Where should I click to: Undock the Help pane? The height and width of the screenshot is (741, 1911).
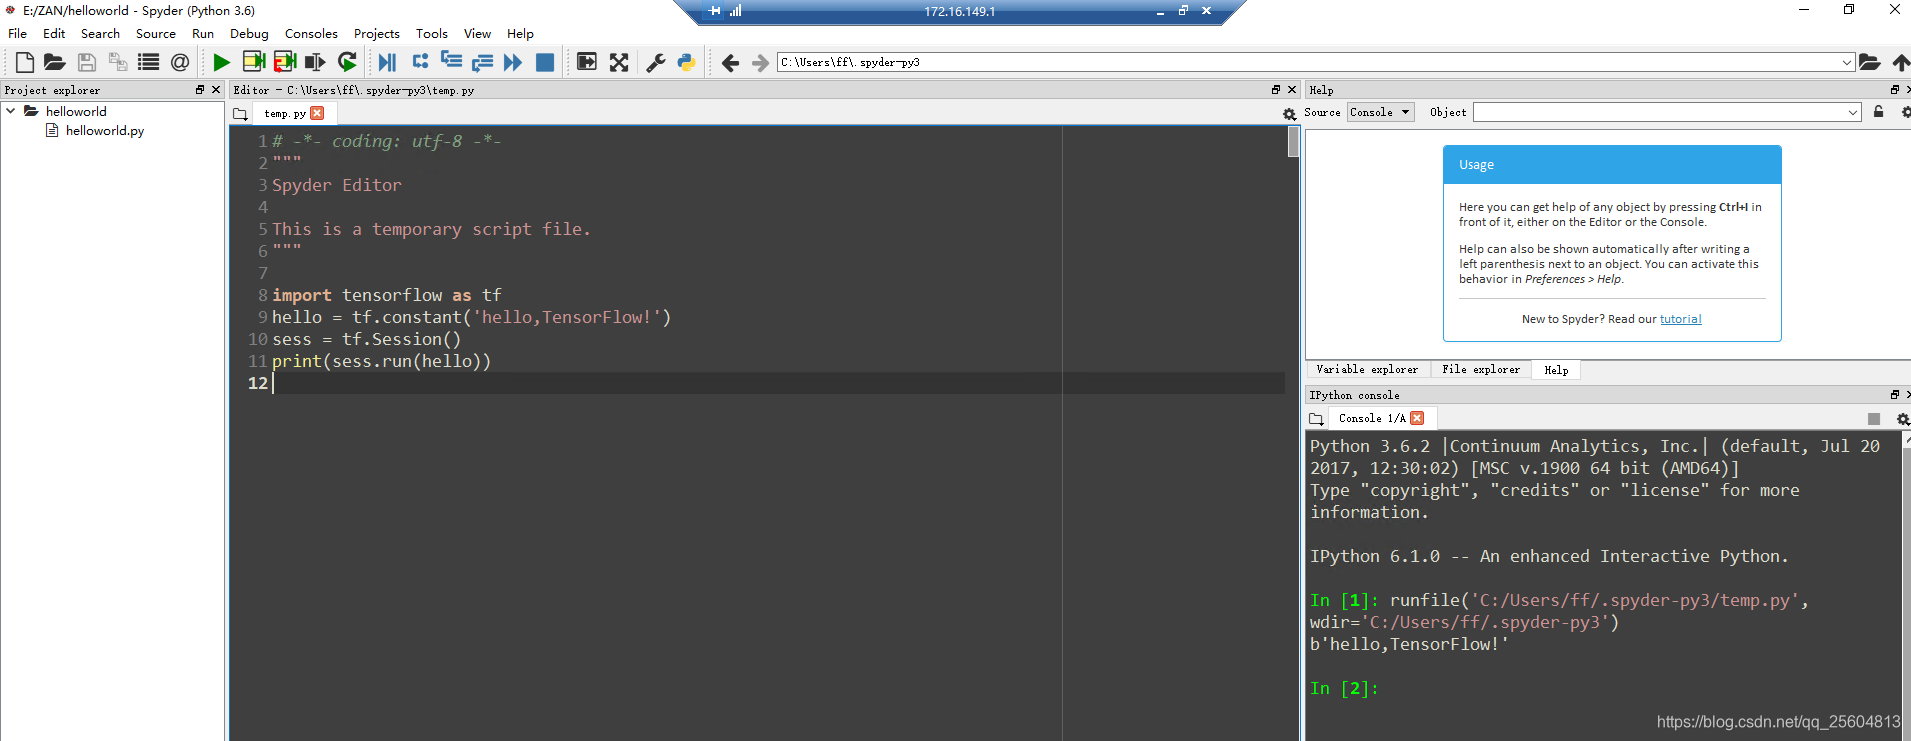(x=1894, y=90)
